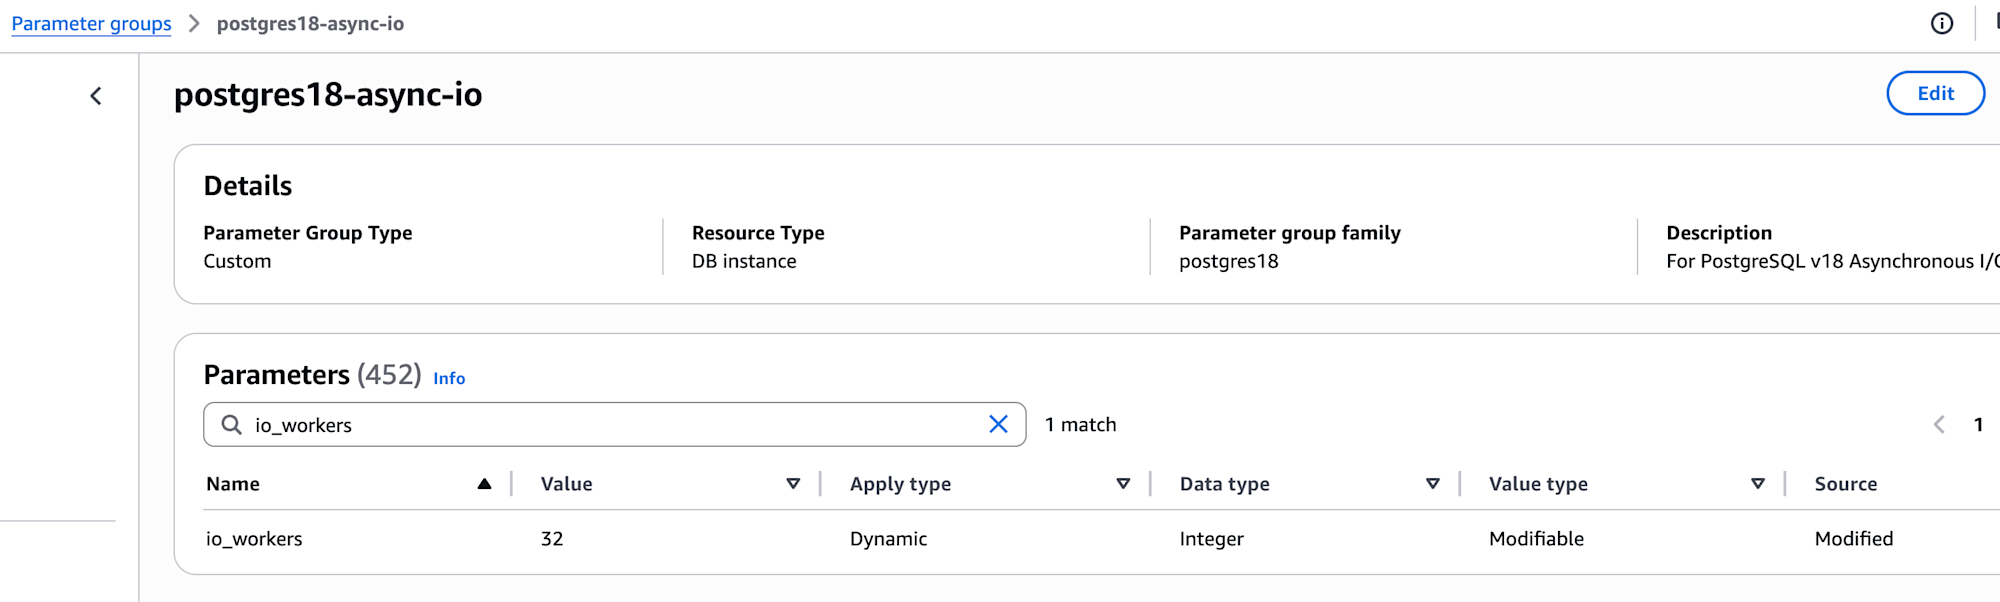The width and height of the screenshot is (2000, 602).
Task: Open the Data type column sort arrow
Action: [1432, 484]
